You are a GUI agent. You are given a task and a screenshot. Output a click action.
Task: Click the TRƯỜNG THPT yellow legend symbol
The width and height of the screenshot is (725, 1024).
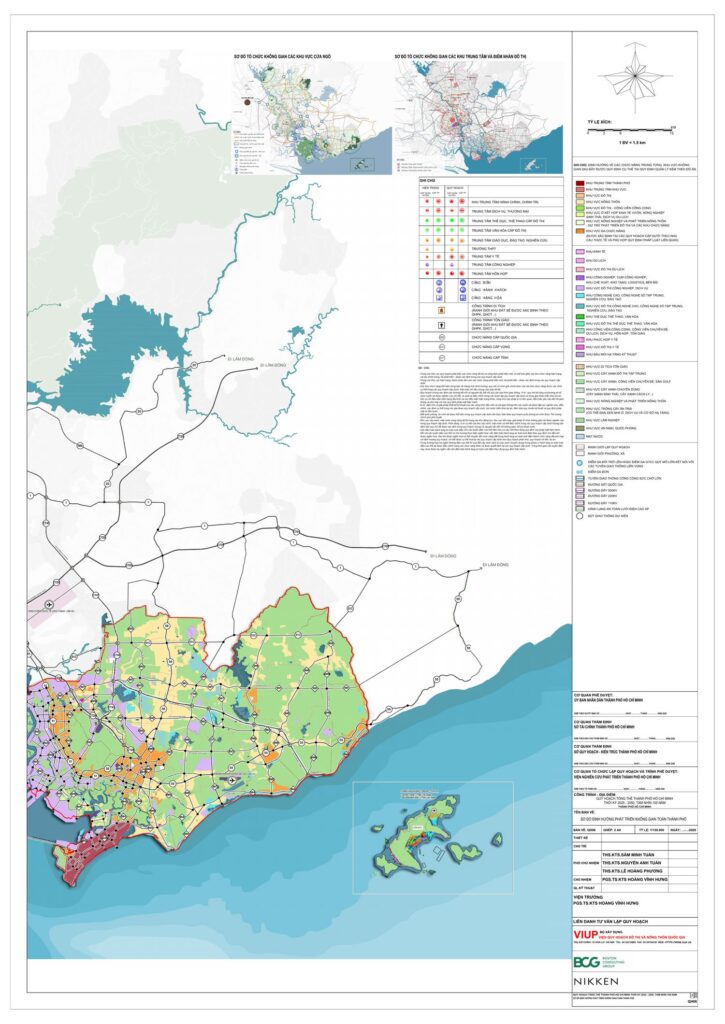[x=452, y=249]
